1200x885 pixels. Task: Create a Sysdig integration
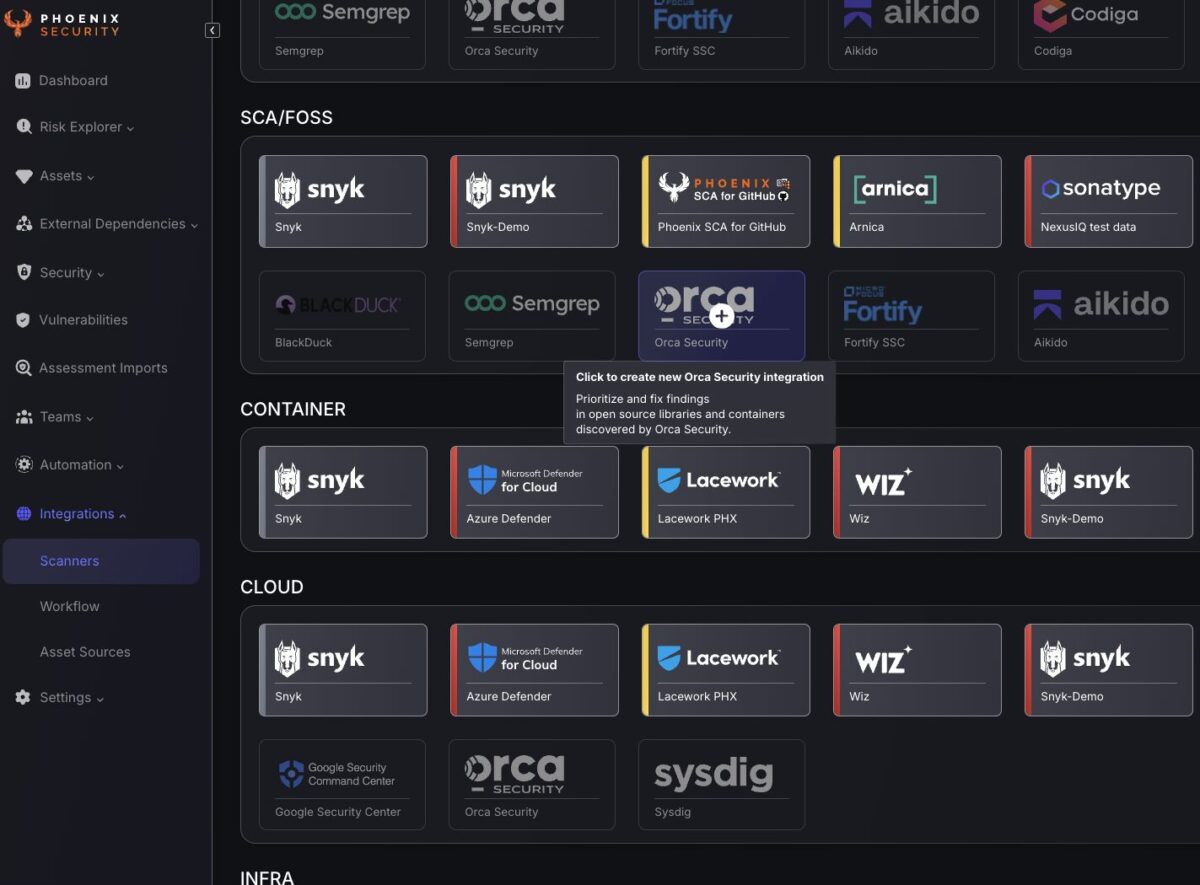tap(722, 785)
